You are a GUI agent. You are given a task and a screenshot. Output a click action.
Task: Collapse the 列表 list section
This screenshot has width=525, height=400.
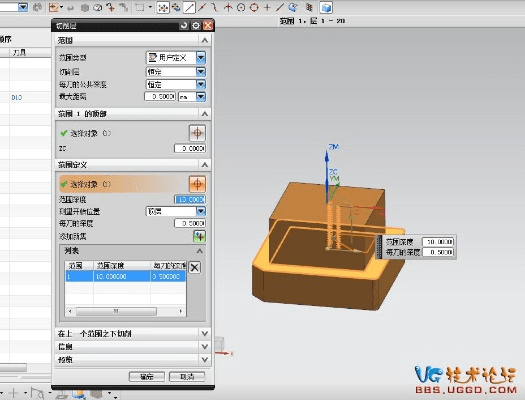click(200, 251)
